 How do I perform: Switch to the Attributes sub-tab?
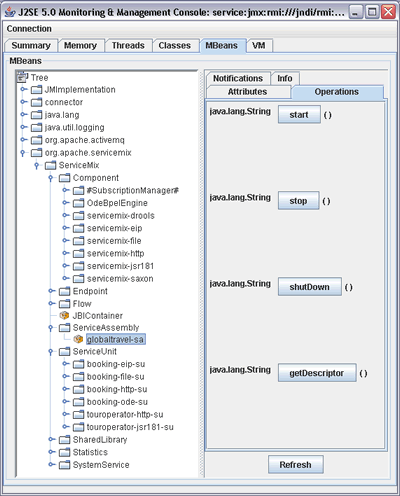click(248, 92)
